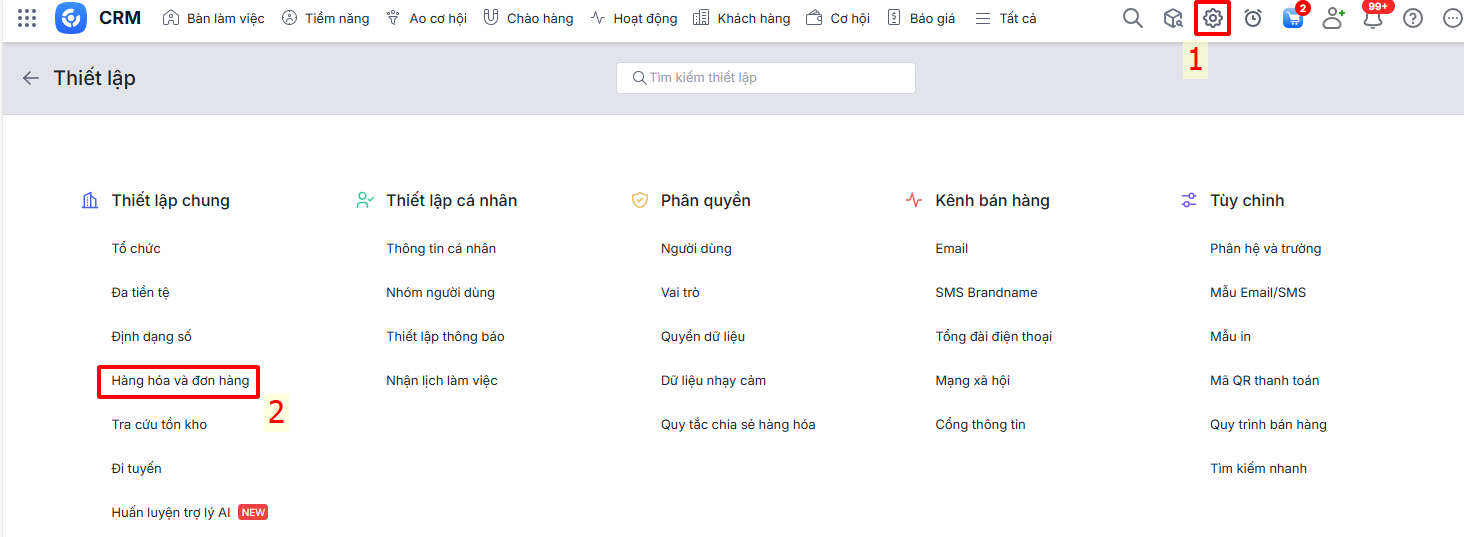Open Huấn luyện trợ lý AI link
The width and height of the screenshot is (1464, 537).
pyautogui.click(x=171, y=513)
